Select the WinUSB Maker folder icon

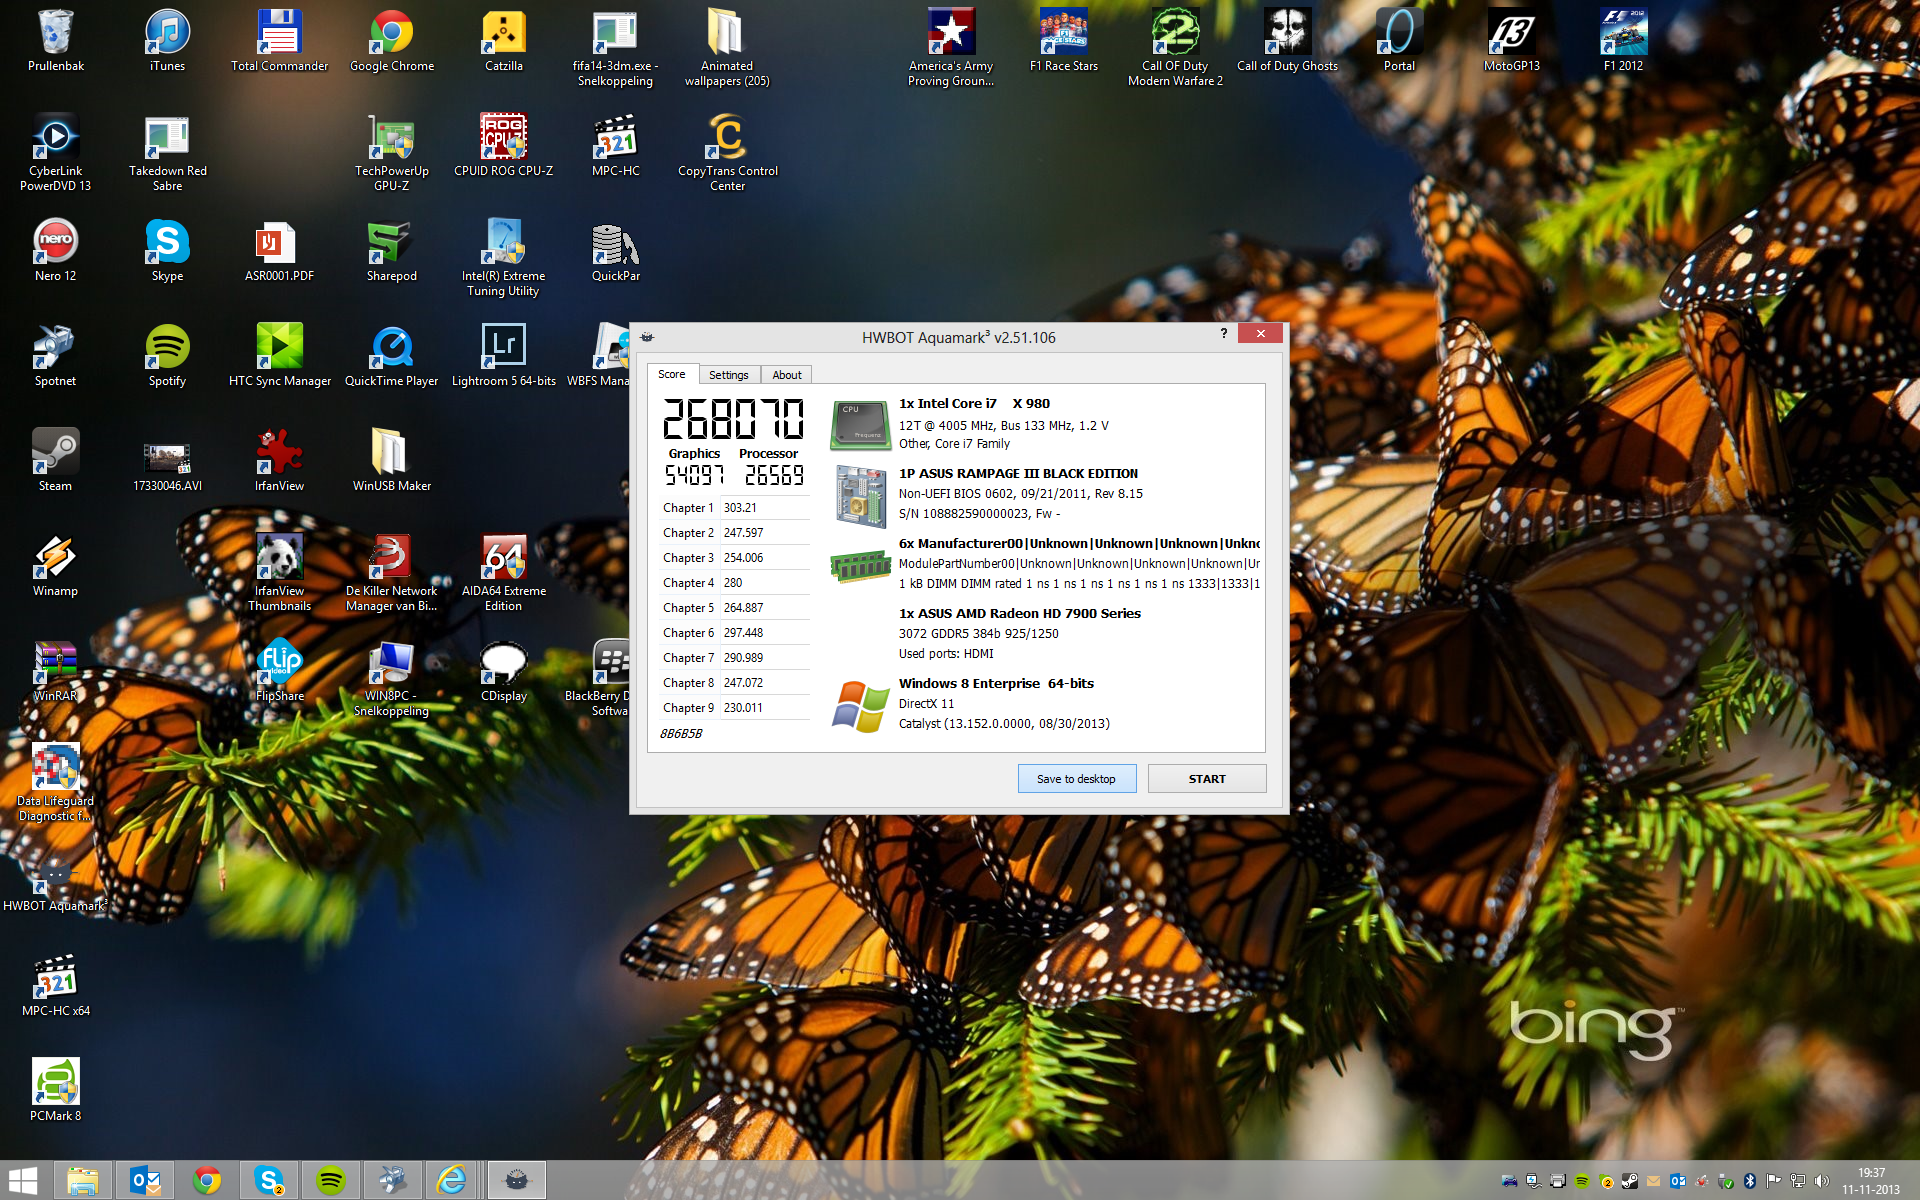pyautogui.click(x=392, y=460)
